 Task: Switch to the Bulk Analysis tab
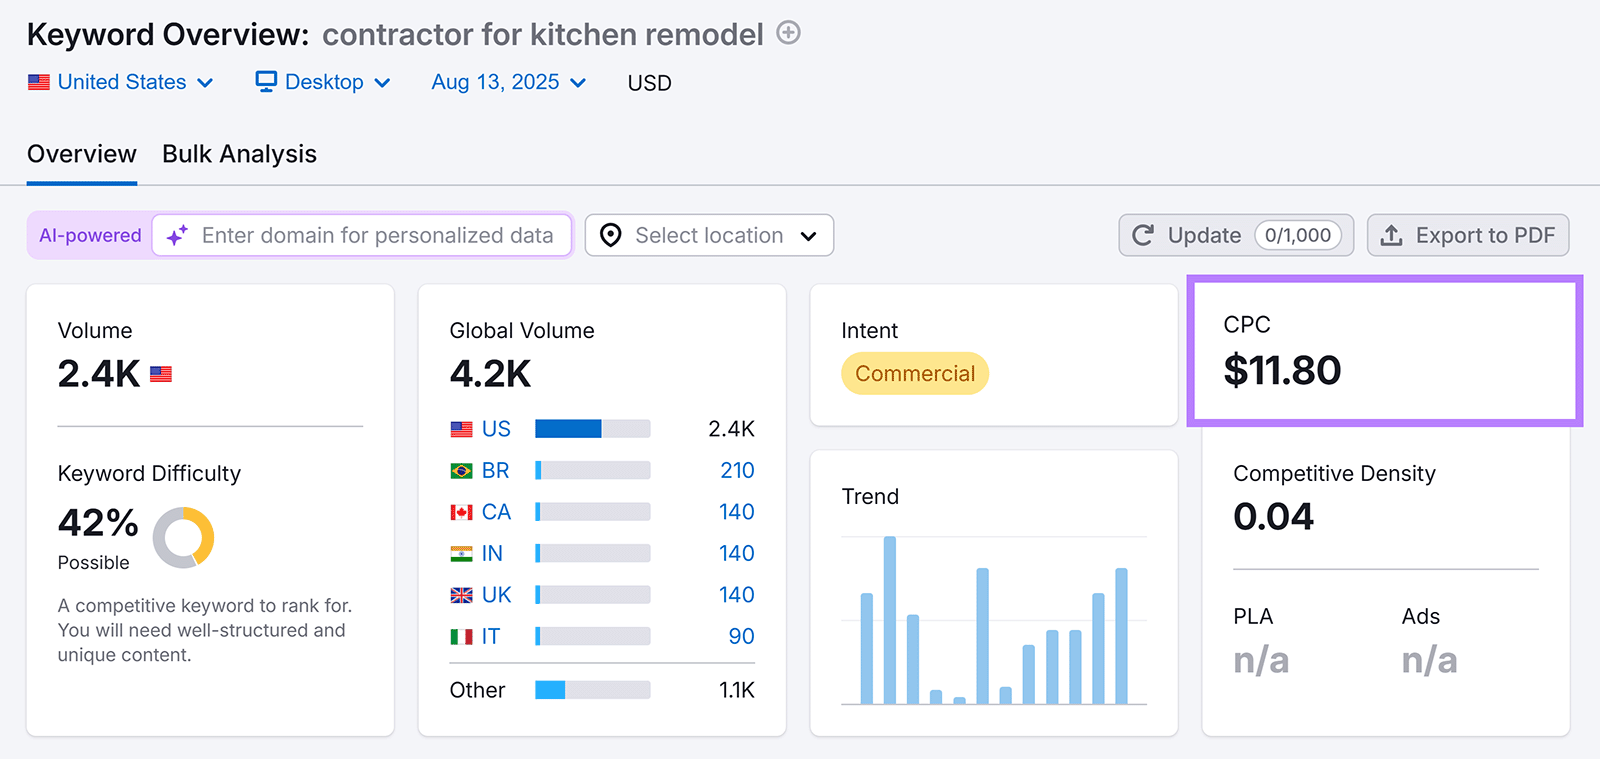(x=239, y=154)
